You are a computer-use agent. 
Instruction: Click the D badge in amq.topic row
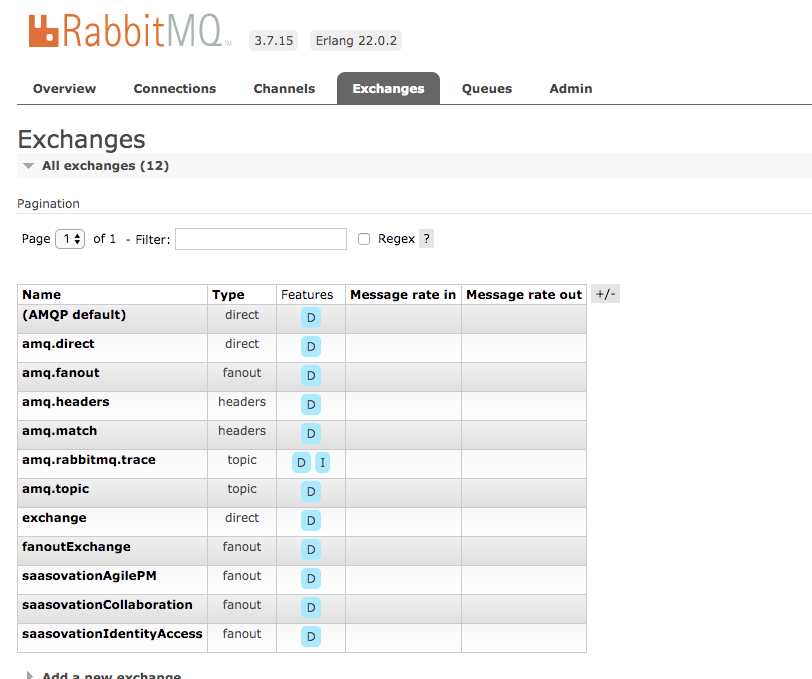(311, 492)
